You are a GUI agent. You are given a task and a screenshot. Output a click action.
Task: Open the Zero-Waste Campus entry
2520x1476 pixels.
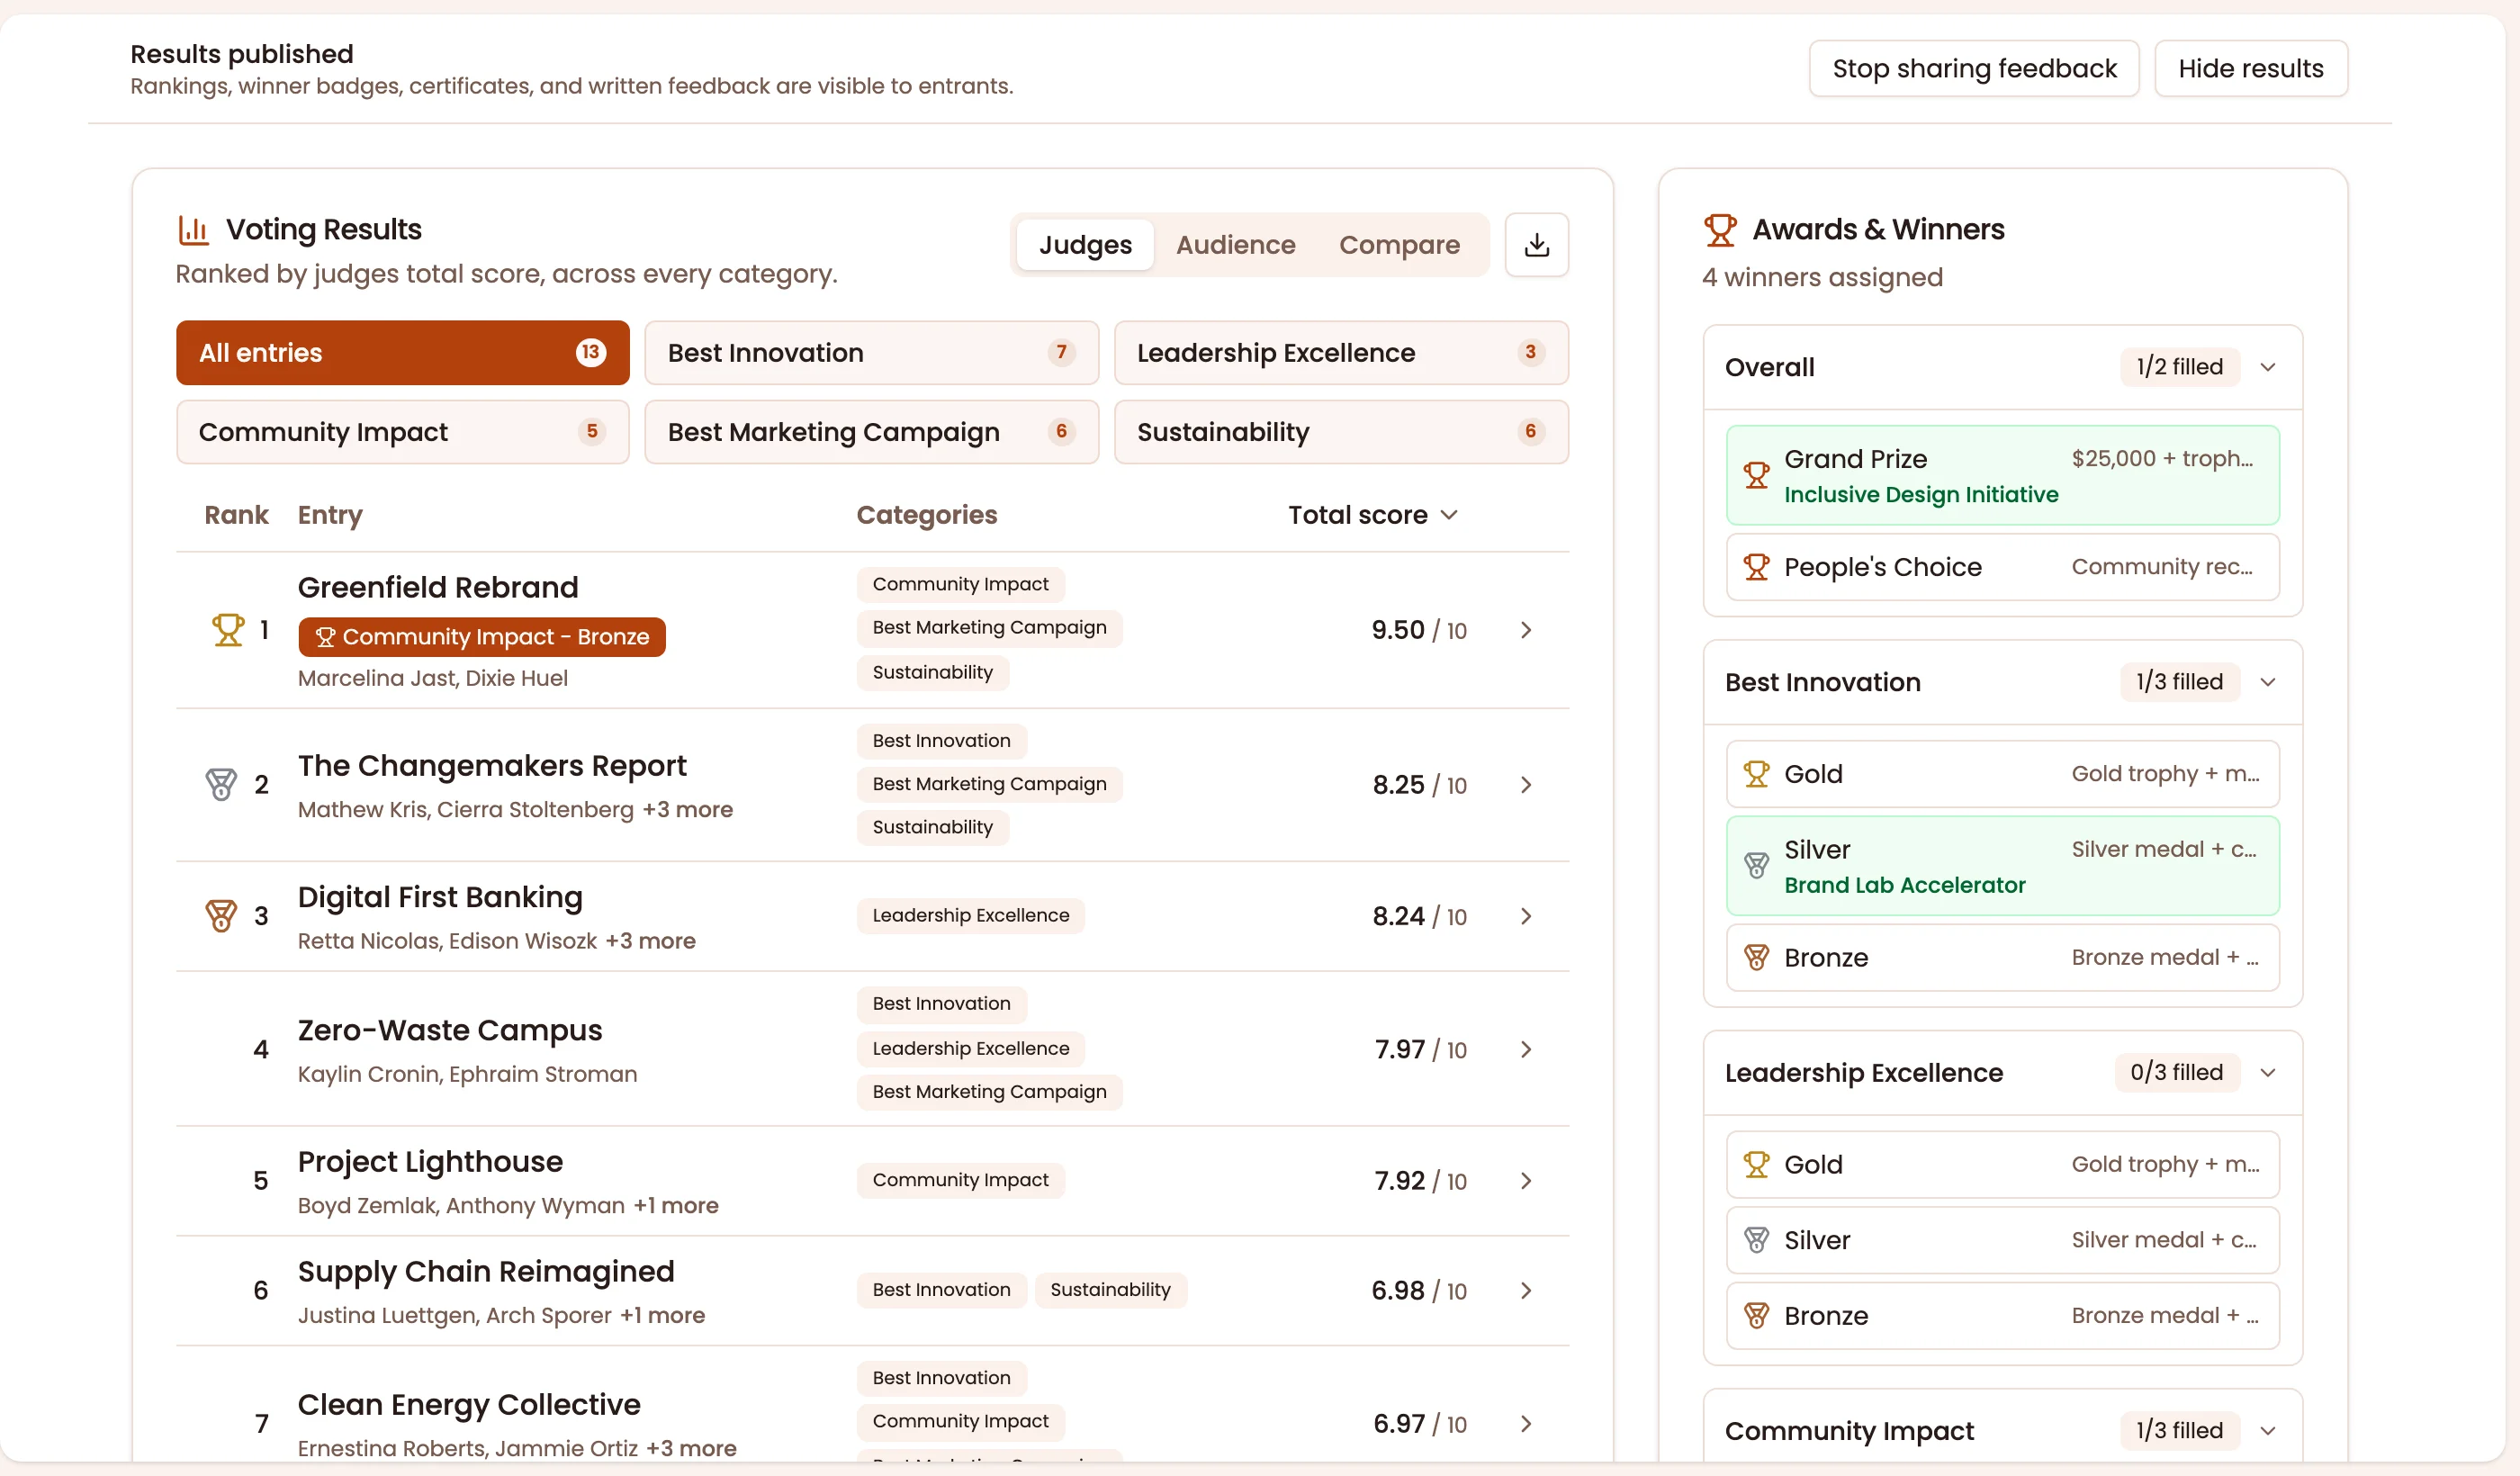coord(450,1030)
